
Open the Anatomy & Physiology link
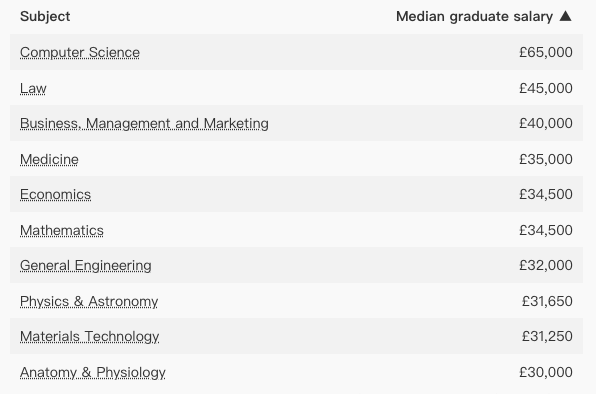93,372
